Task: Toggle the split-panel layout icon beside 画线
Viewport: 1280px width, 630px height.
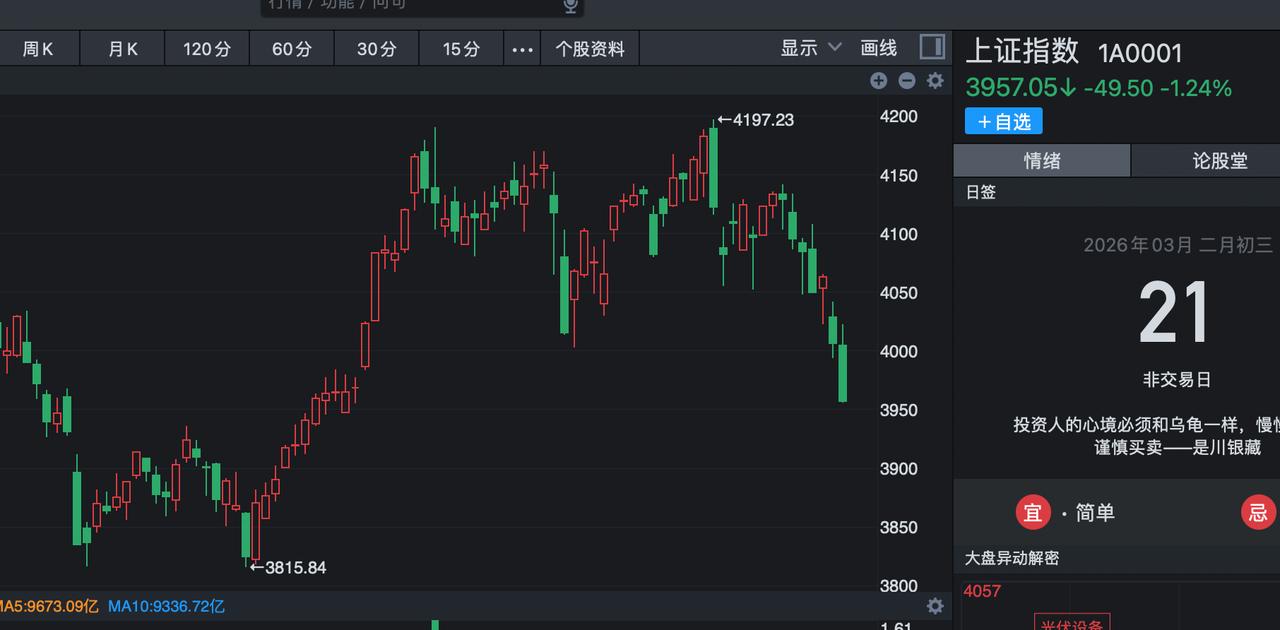Action: [932, 47]
